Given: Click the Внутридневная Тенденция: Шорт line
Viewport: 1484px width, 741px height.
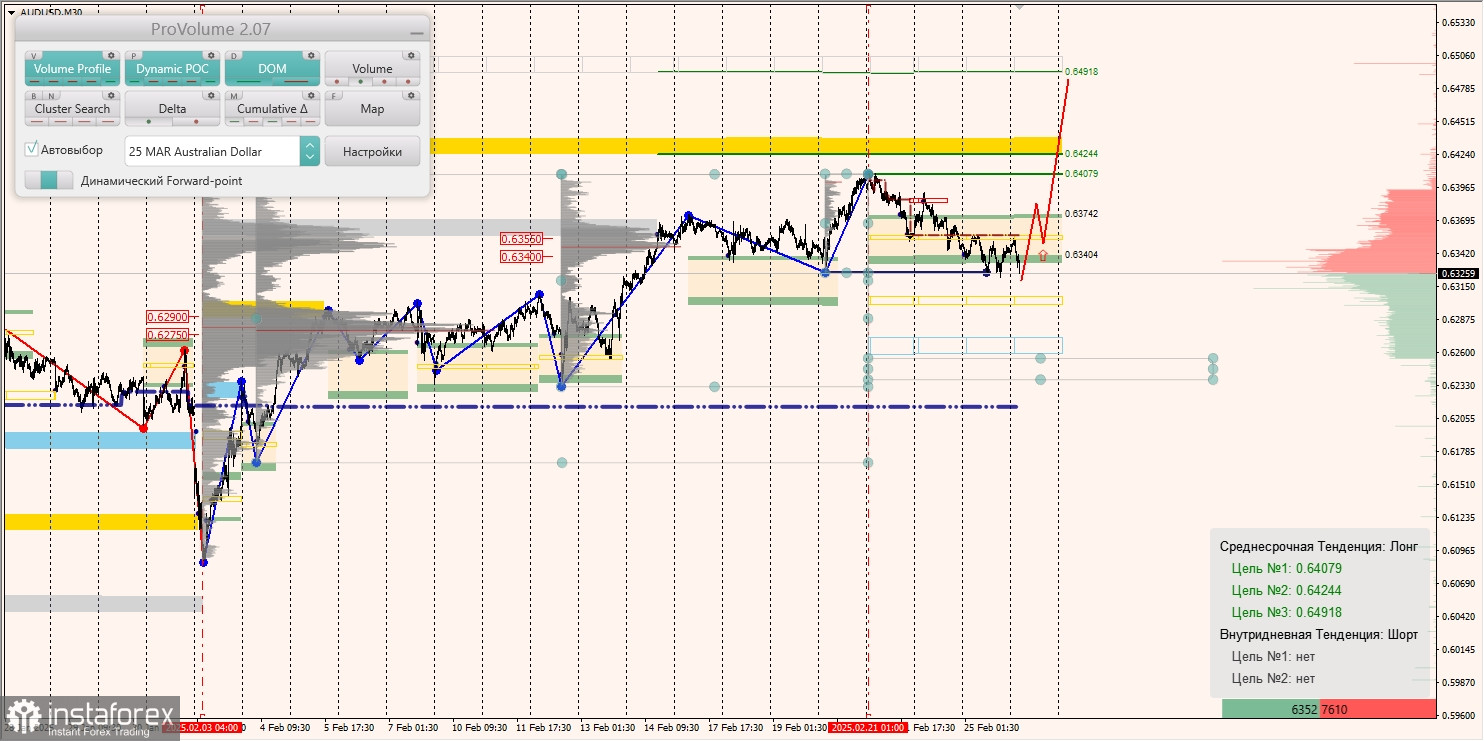Looking at the screenshot, I should [x=1319, y=635].
